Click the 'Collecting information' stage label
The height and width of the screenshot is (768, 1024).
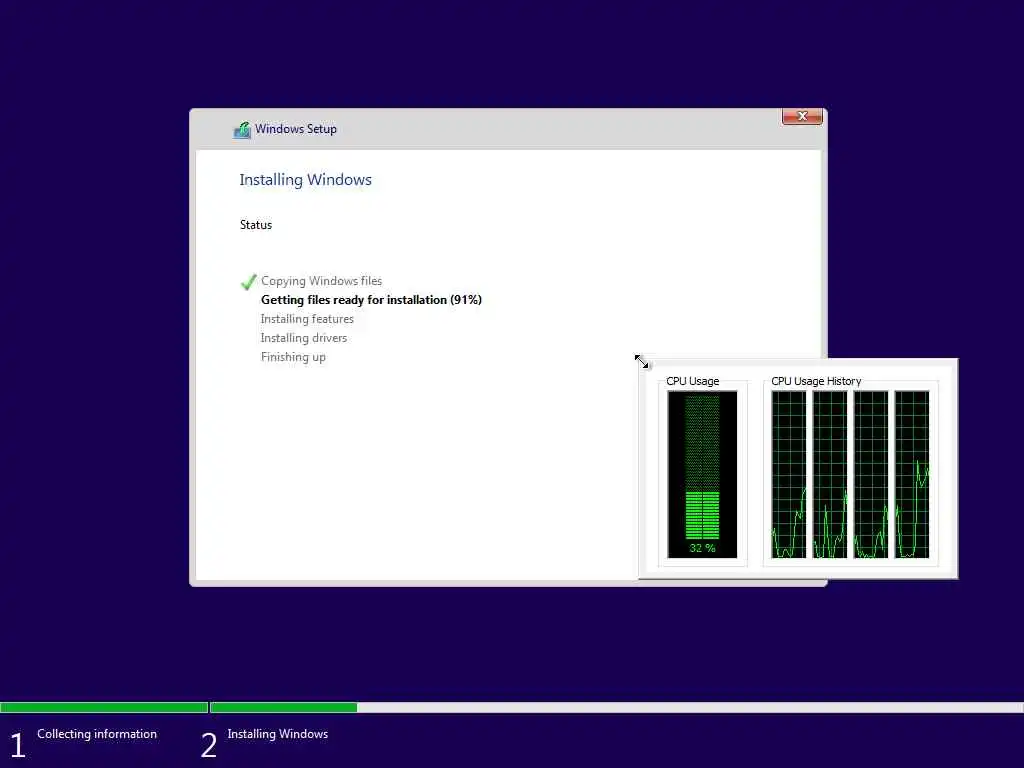click(97, 734)
